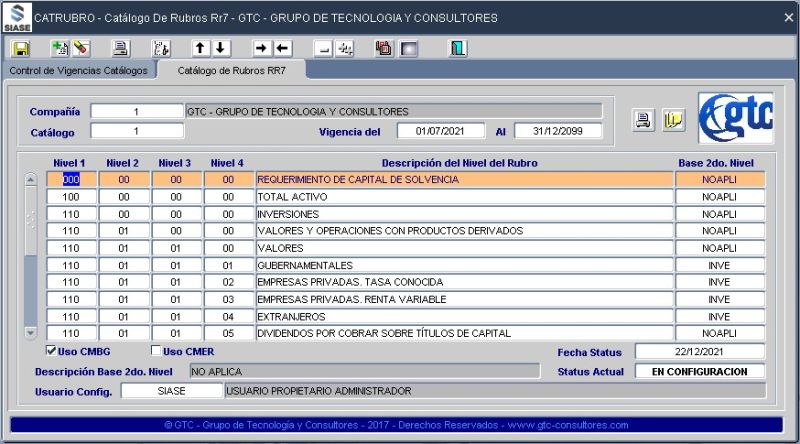Click the eraser clear record toolbar icon
Image resolution: width=800 pixels, height=444 pixels.
pos(81,48)
